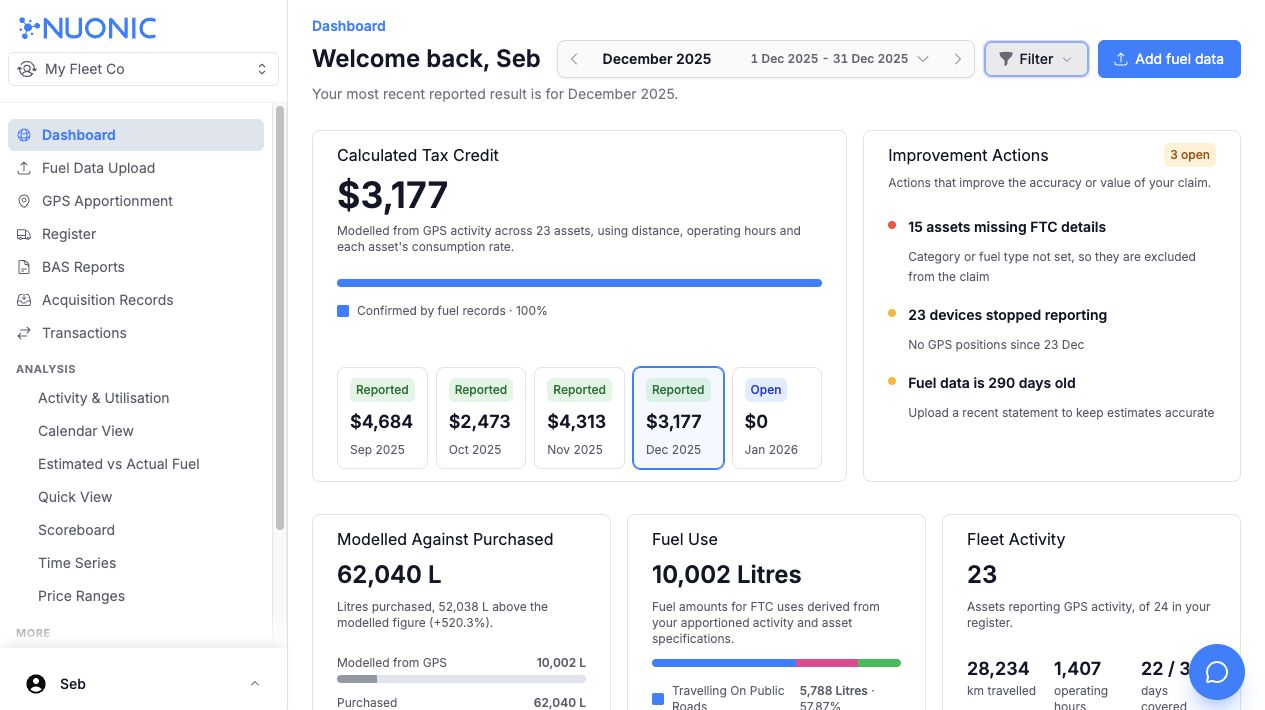The width and height of the screenshot is (1265, 710).
Task: Click the Transactions arrows icon
Action: click(24, 333)
